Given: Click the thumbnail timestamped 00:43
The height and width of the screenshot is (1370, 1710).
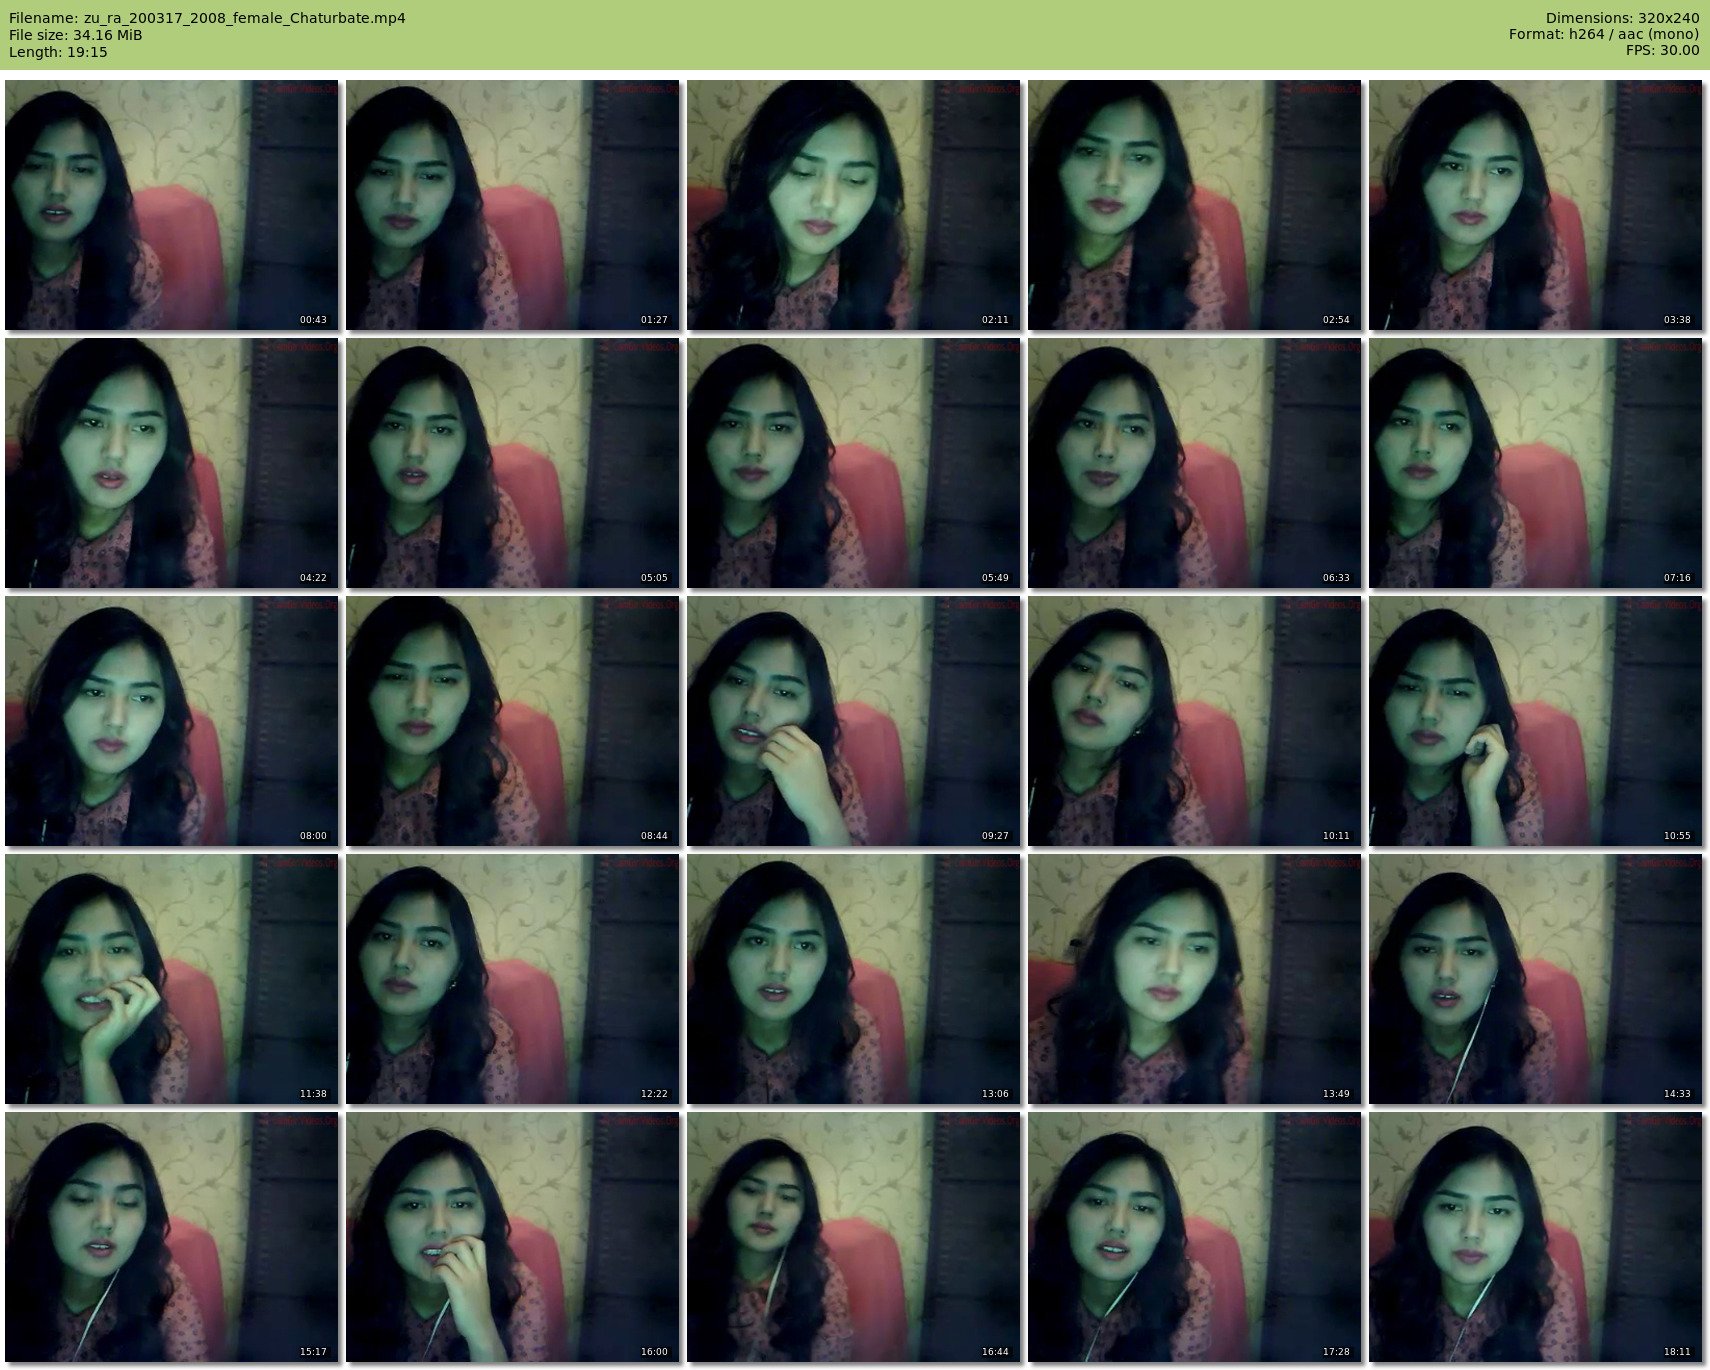Looking at the screenshot, I should [x=172, y=205].
